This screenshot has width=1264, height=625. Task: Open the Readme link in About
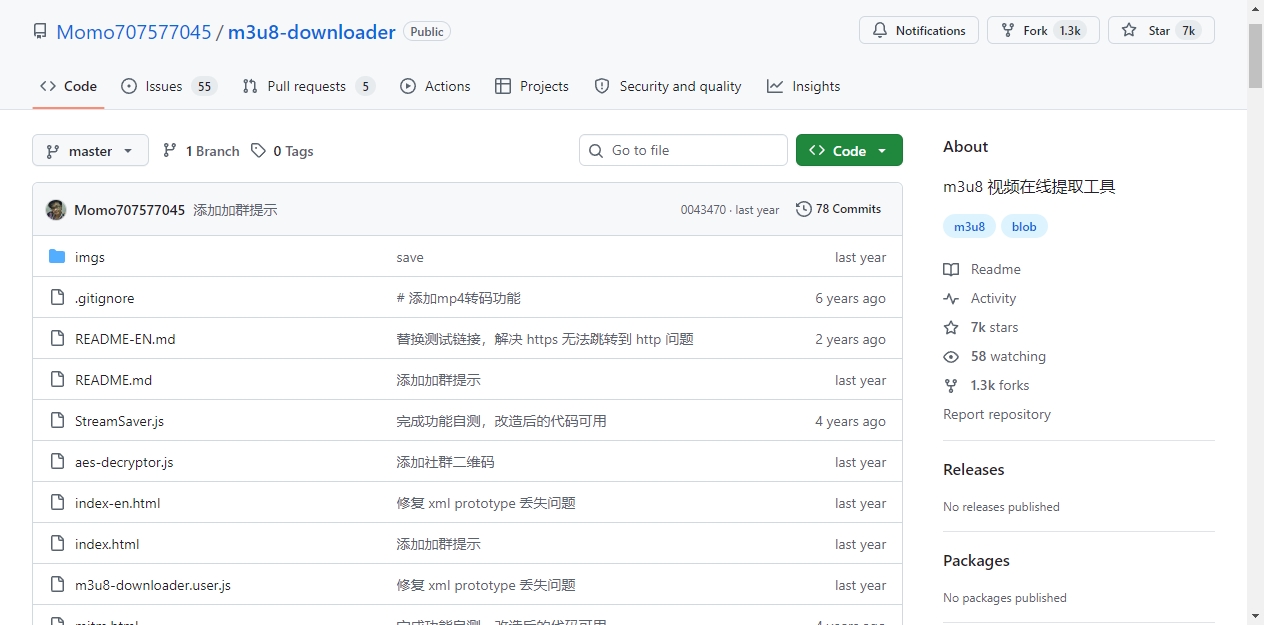[x=982, y=269]
